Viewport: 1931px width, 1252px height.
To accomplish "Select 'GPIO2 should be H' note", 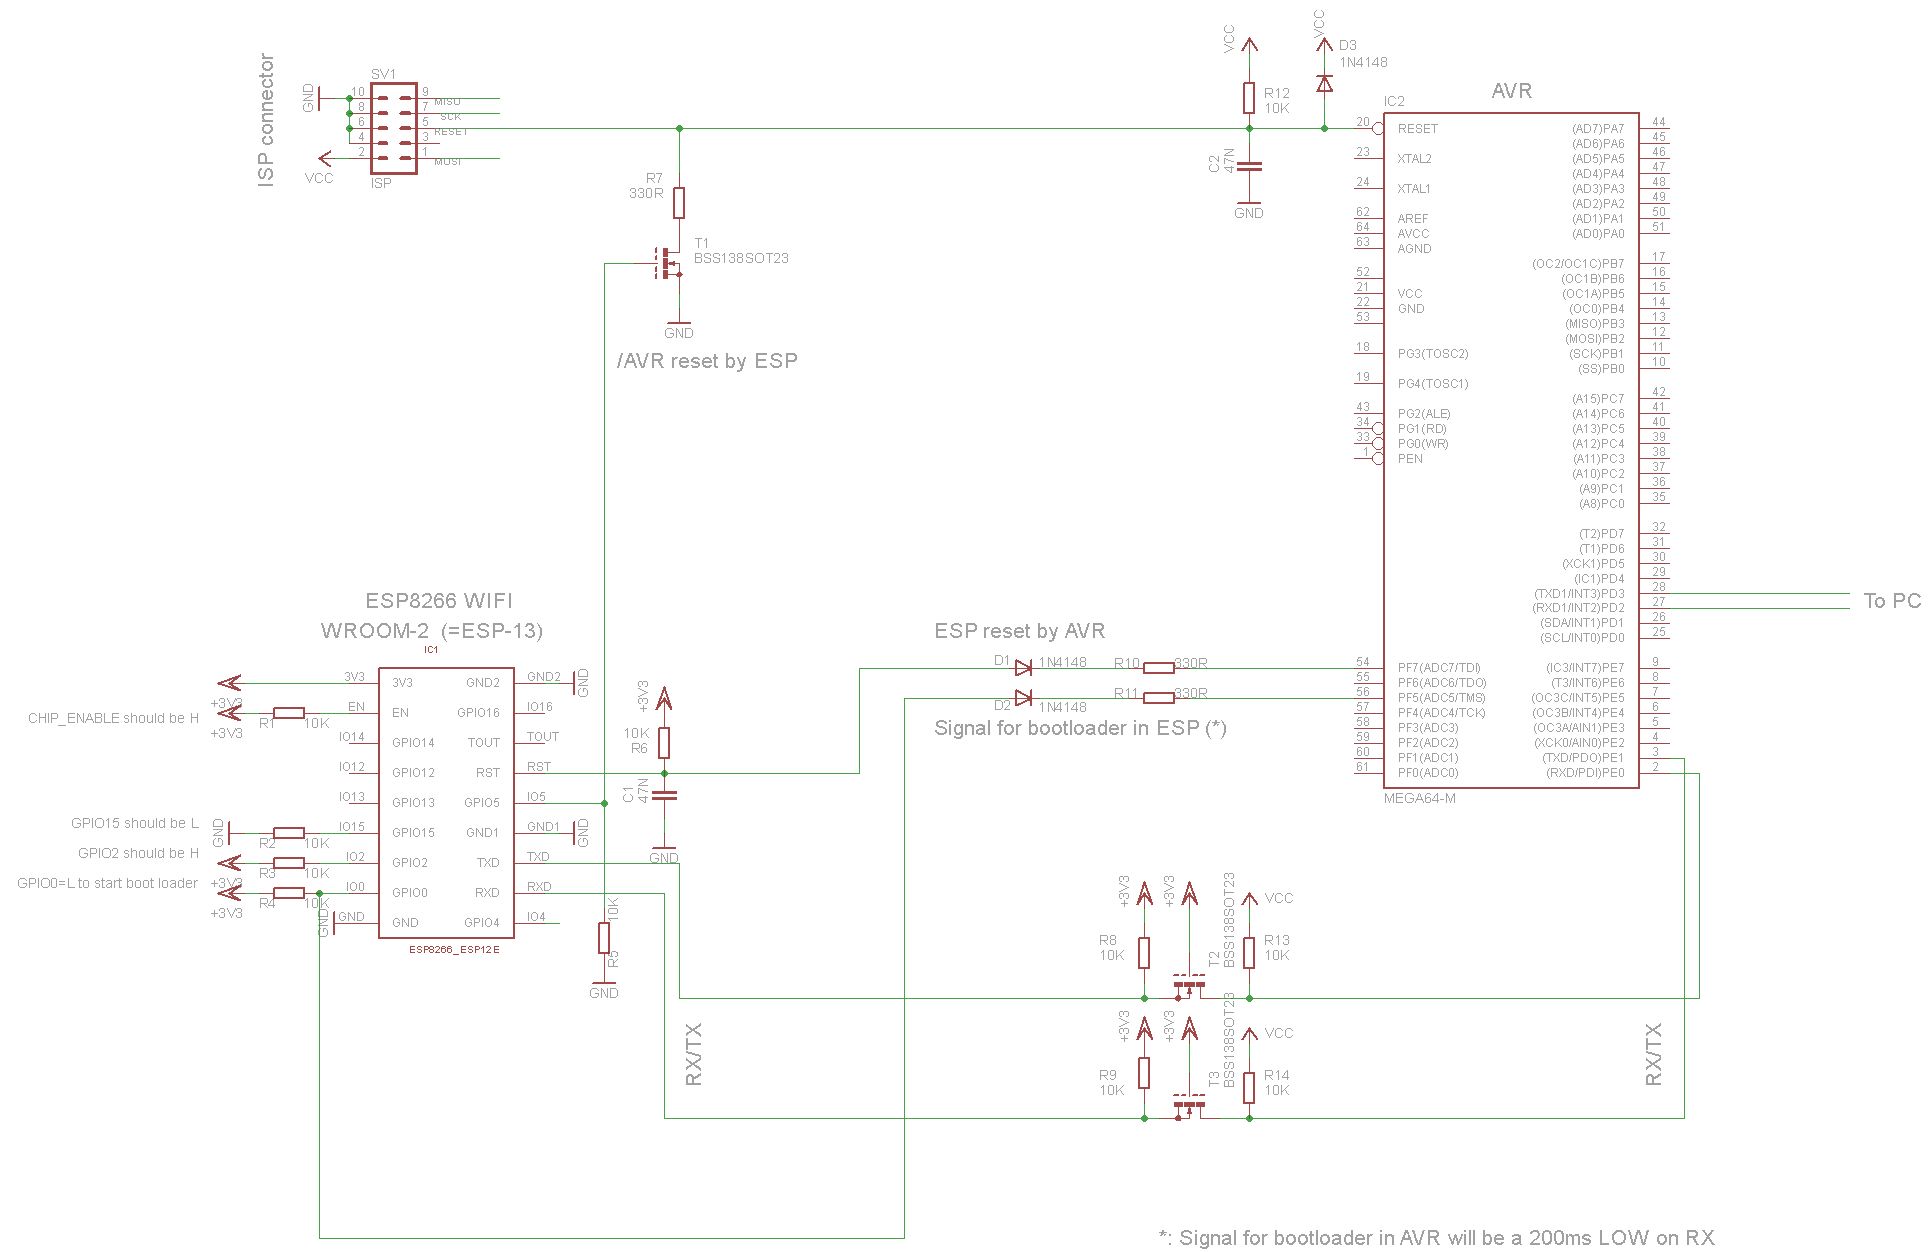I will pos(139,853).
